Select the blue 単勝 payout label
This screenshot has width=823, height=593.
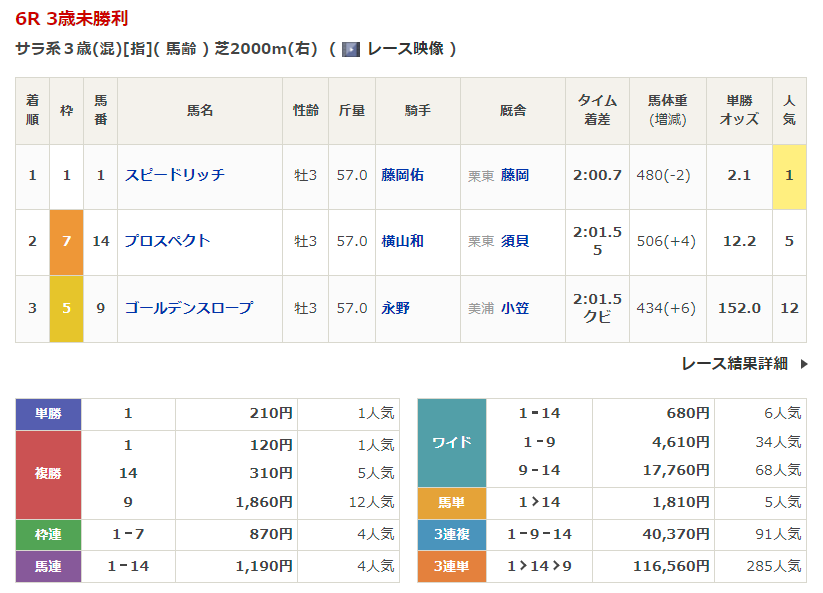(x=48, y=413)
